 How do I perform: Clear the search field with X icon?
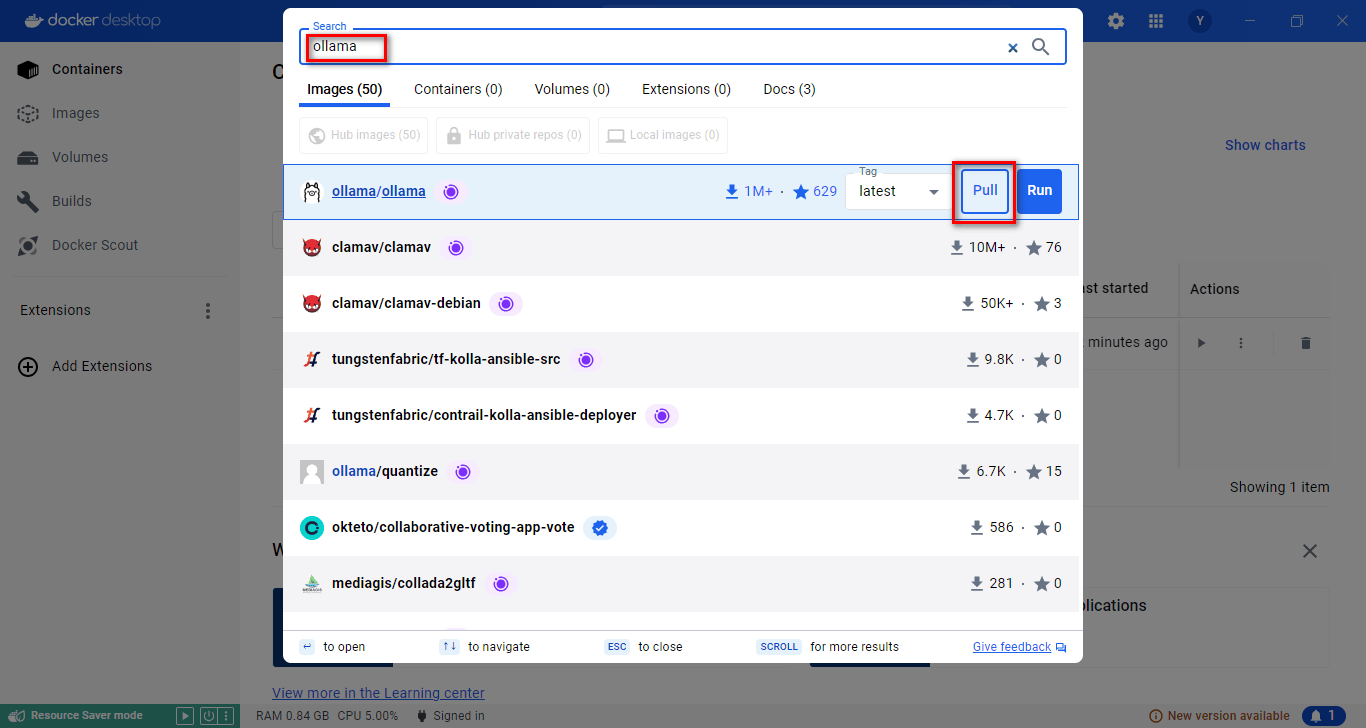click(1012, 47)
